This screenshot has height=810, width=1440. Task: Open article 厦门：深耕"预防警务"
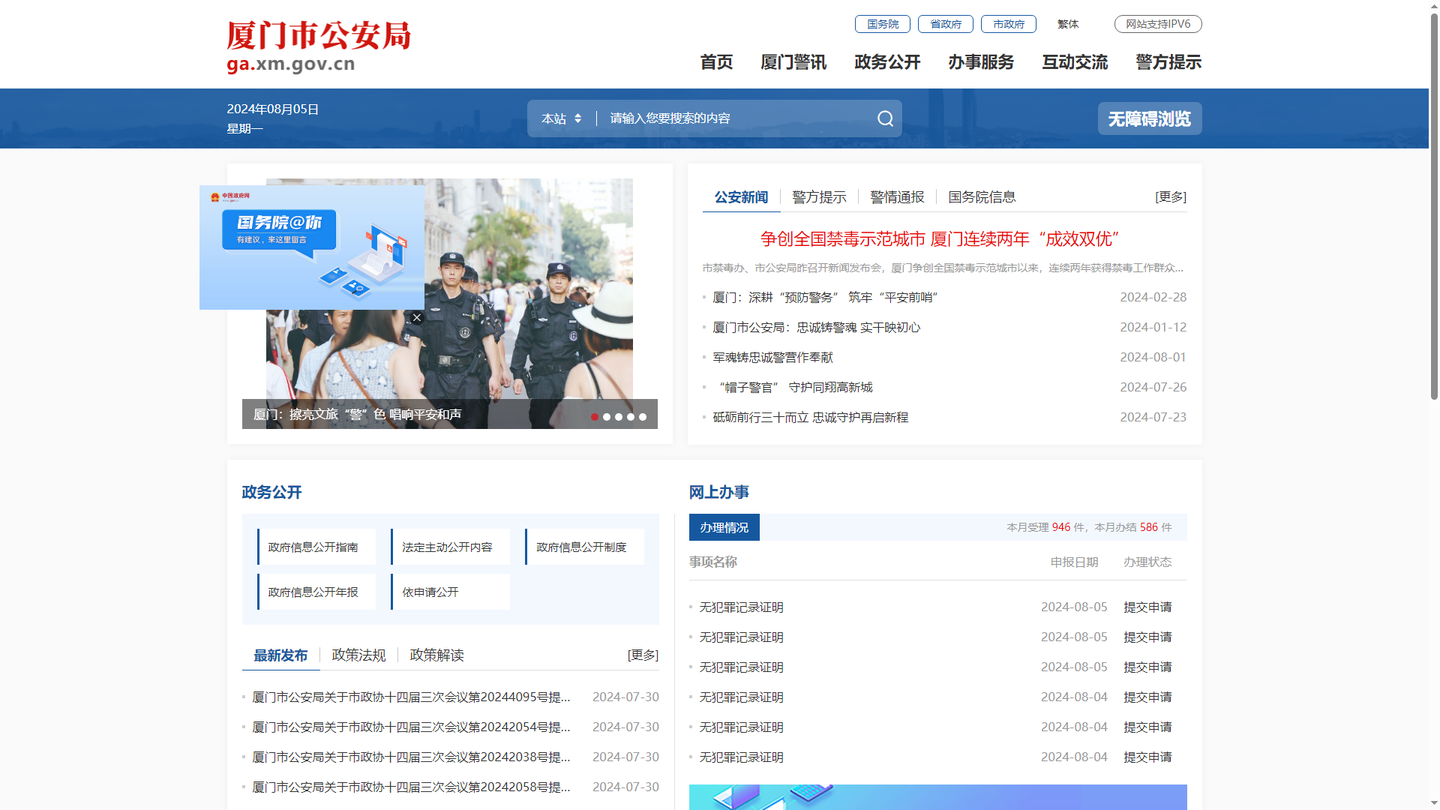825,297
